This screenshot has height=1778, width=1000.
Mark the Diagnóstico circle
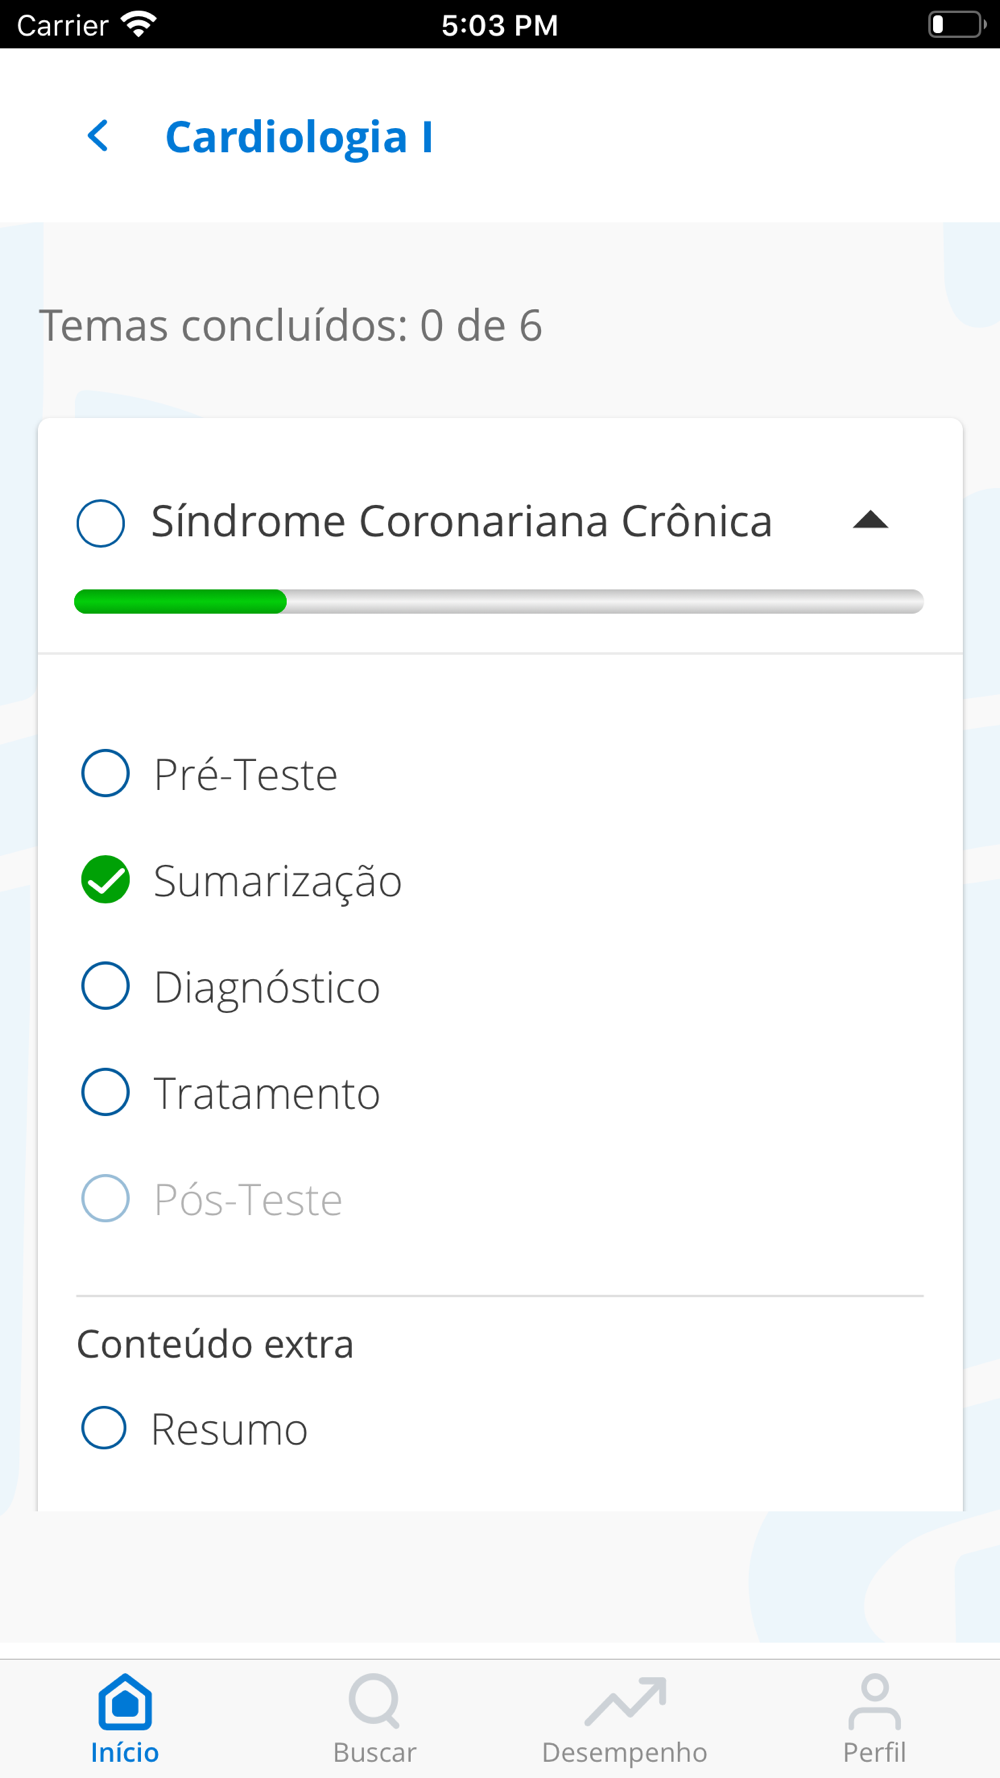click(x=105, y=986)
